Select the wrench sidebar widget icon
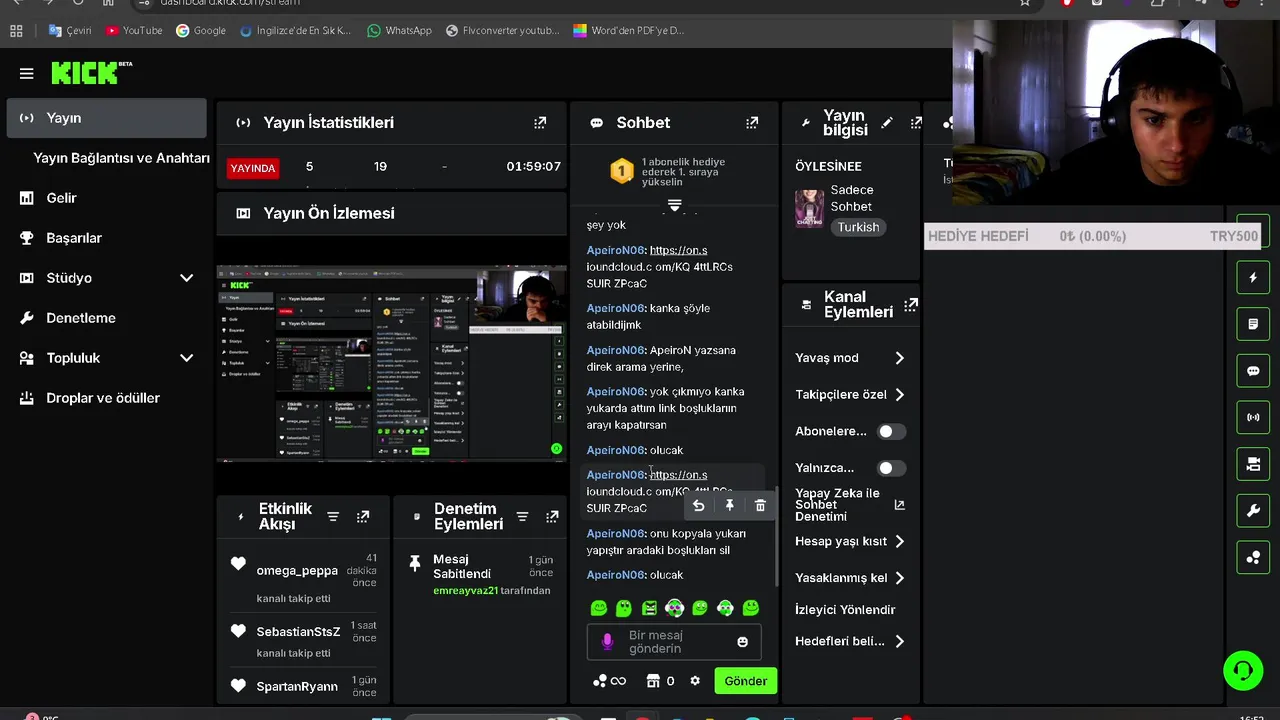Viewport: 1280px width, 720px height. click(x=1253, y=511)
